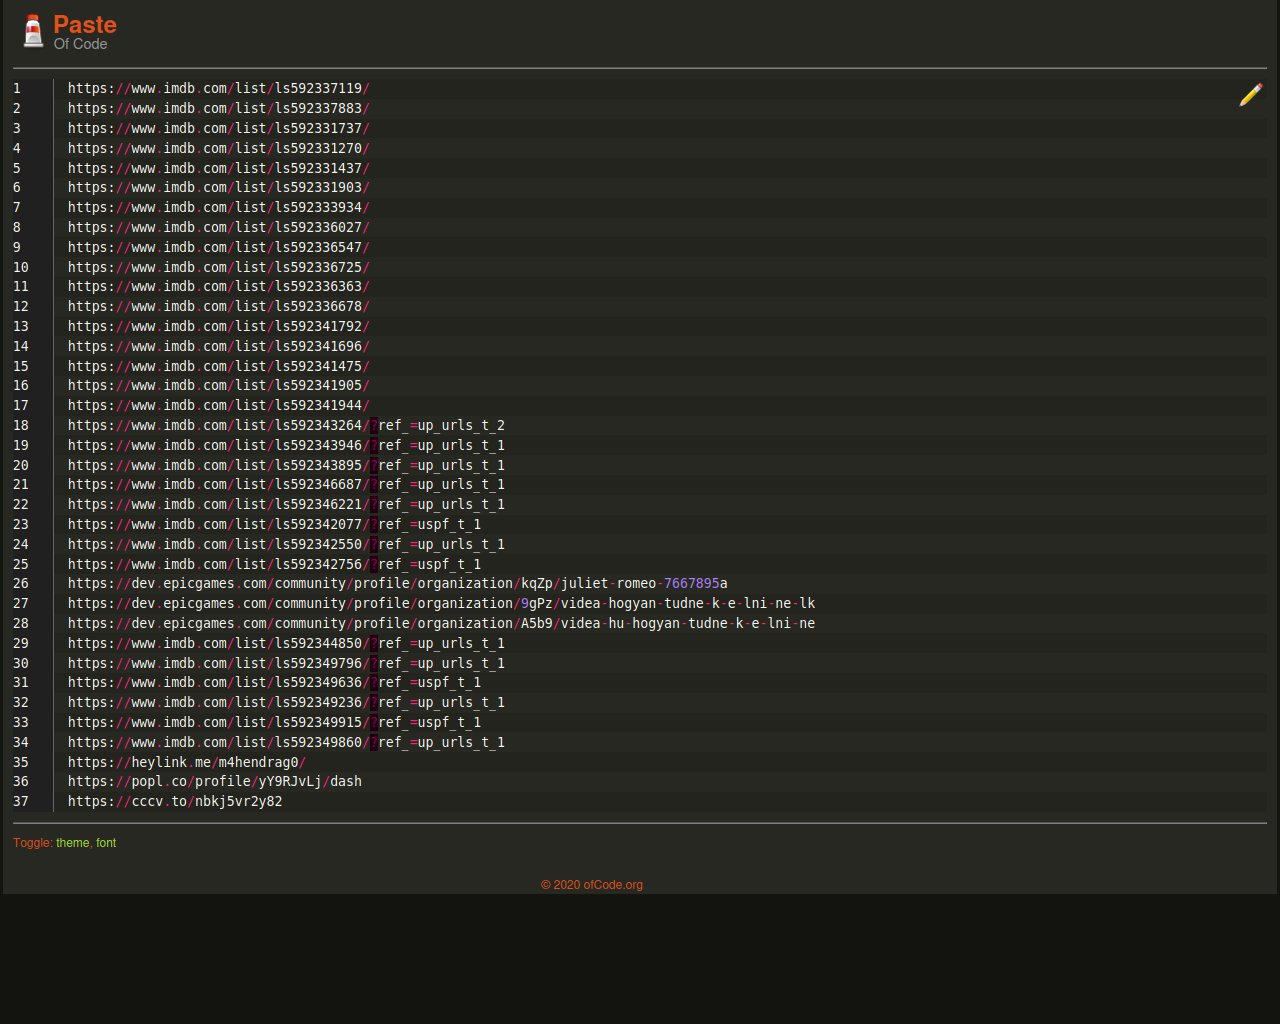1280x1024 pixels.
Task: Select line 7 URL ls592333934
Action: pos(219,207)
